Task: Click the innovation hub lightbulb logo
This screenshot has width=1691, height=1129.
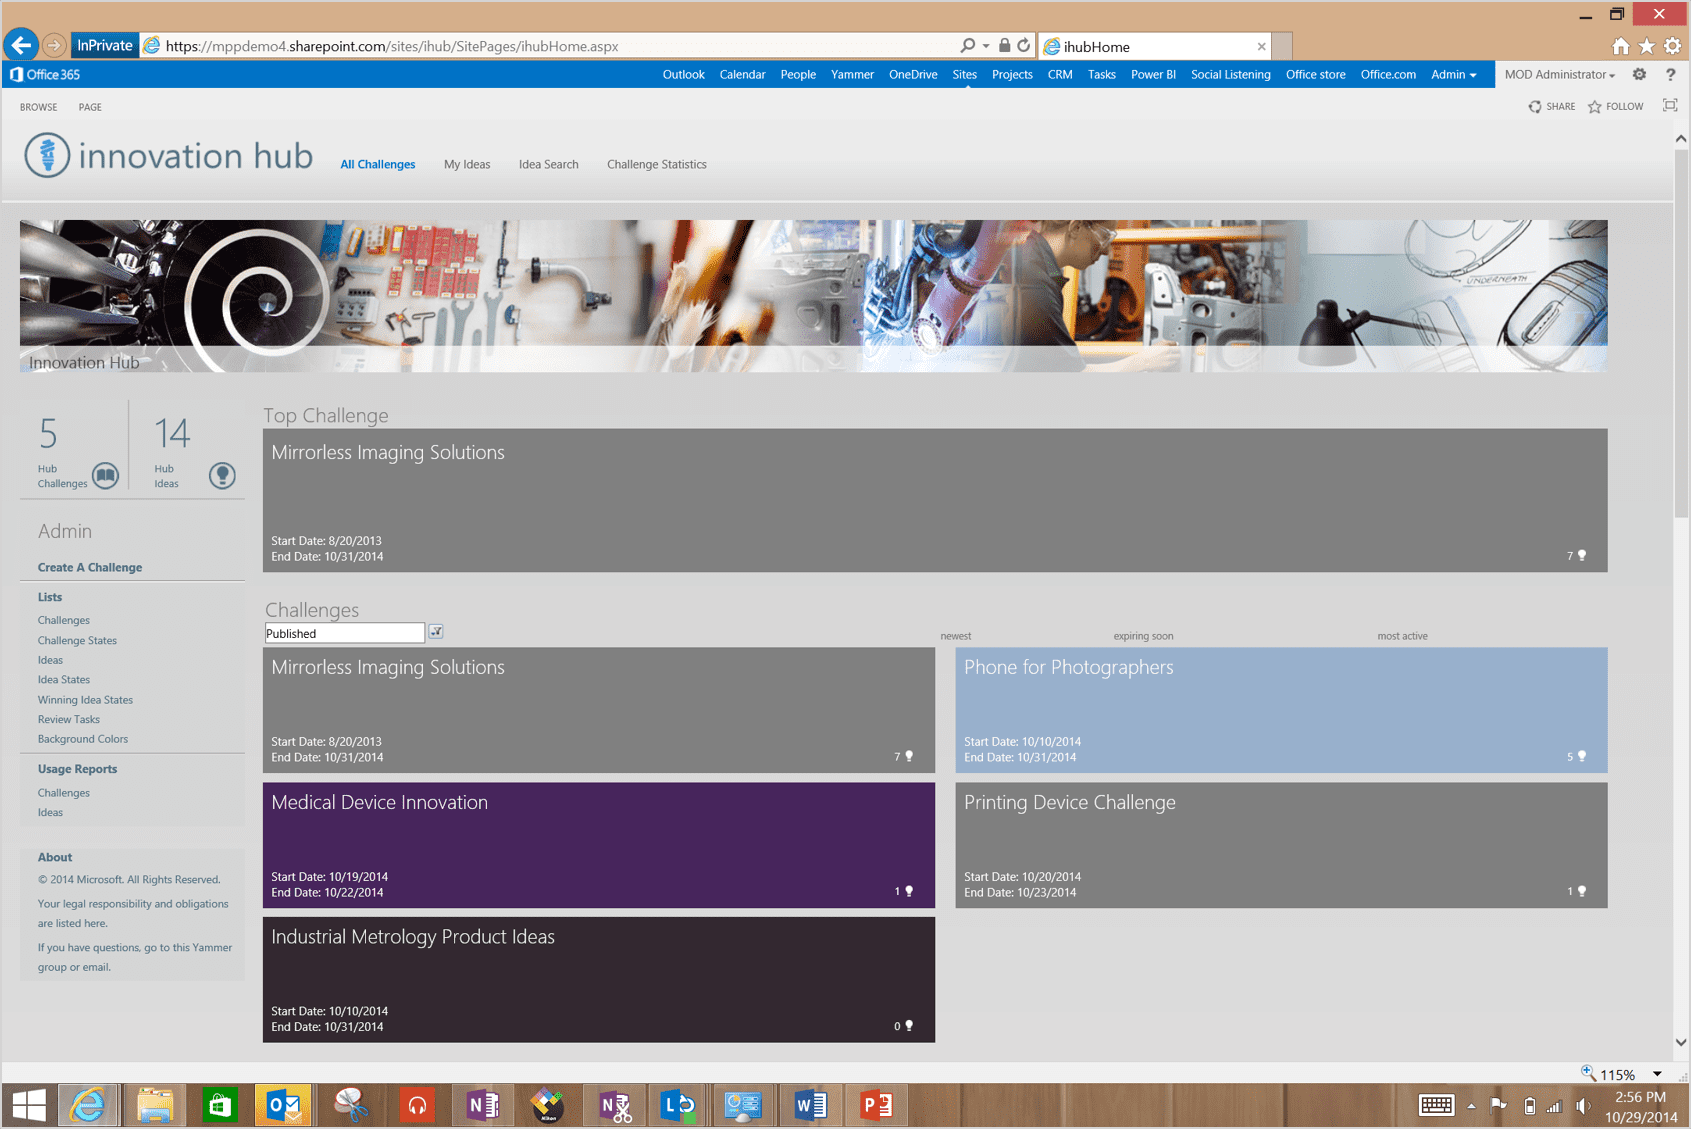Action: click(x=45, y=155)
